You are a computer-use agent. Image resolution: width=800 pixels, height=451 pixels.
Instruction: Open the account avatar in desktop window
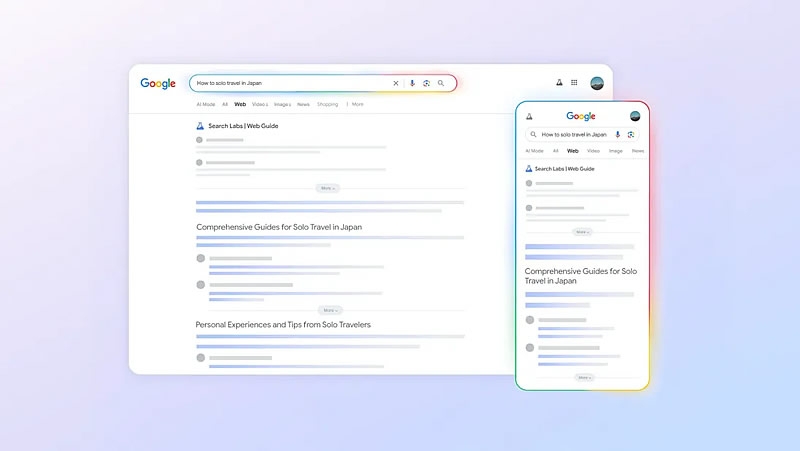pos(597,83)
